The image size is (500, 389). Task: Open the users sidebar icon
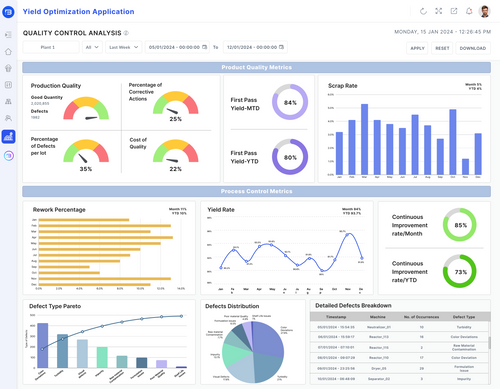[8, 118]
